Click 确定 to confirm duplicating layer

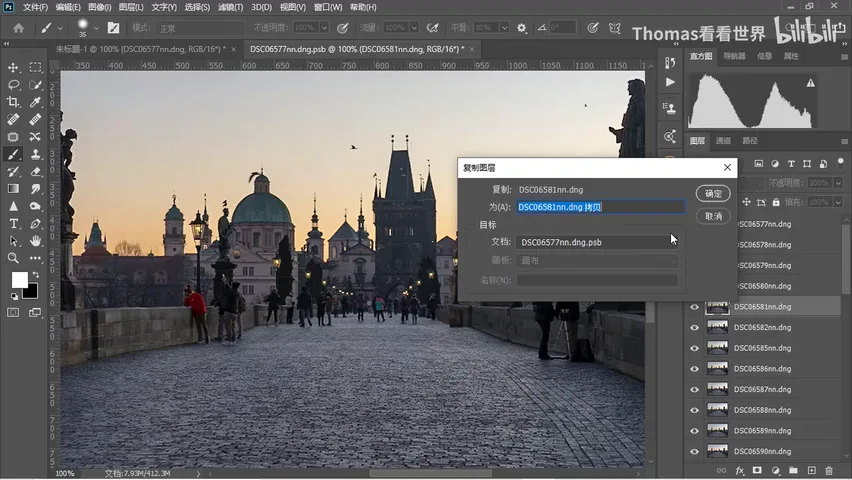713,194
